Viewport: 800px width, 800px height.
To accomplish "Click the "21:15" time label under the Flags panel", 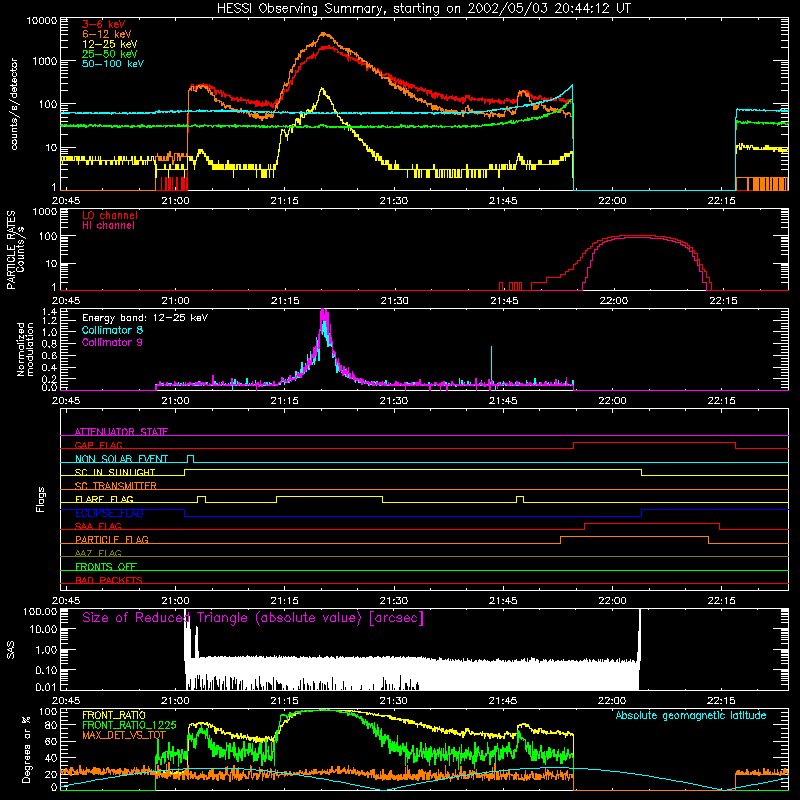I will point(284,601).
